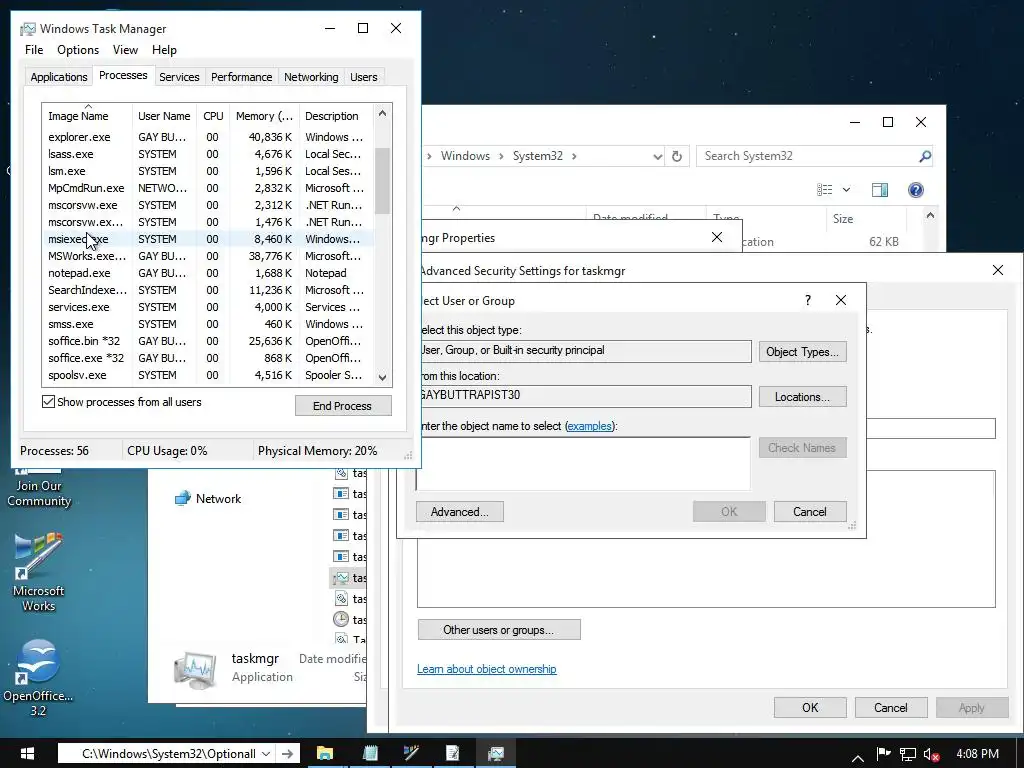Viewport: 1024px width, 768px height.
Task: Switch to Microsoft Works taskbar icon
Action: pos(411,753)
